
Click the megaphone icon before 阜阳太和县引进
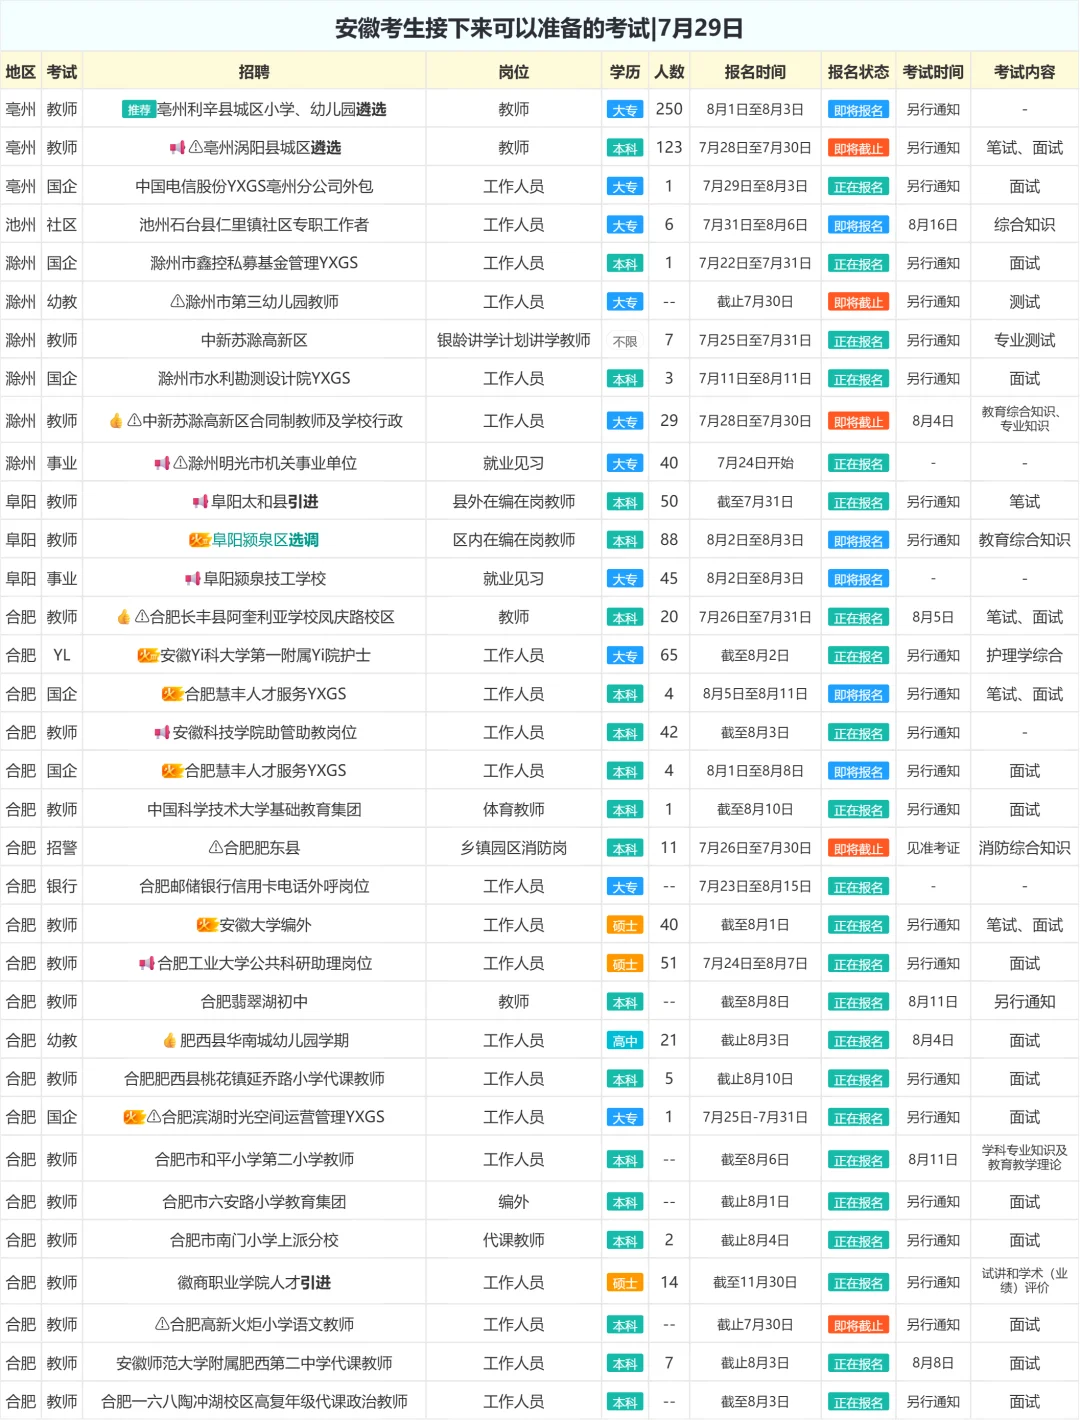point(200,502)
